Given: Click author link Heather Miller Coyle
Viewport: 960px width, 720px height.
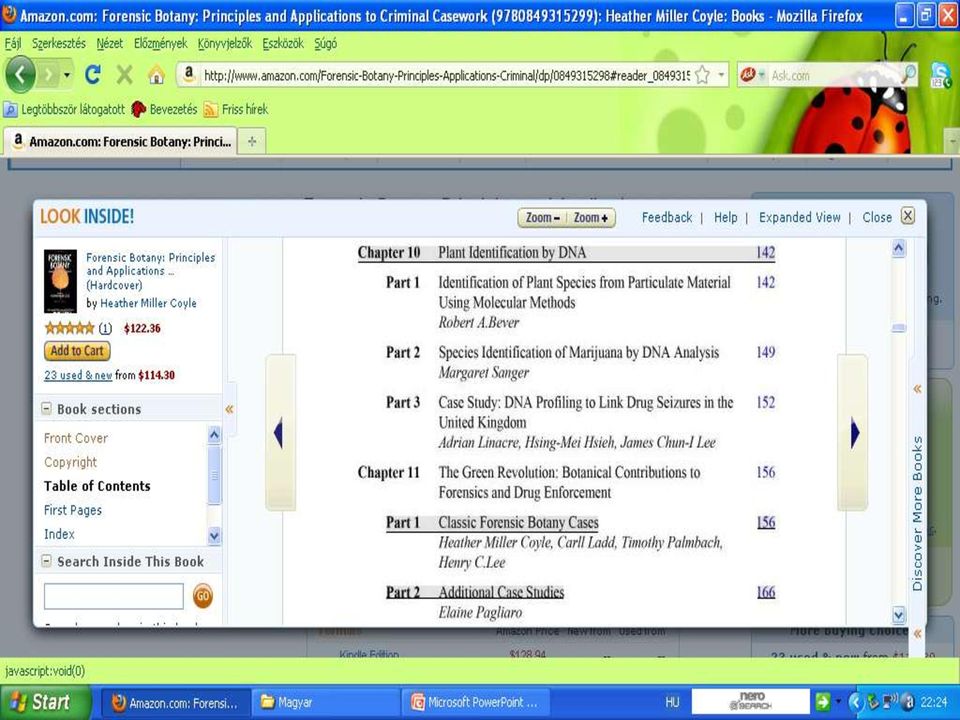Looking at the screenshot, I should 149,303.
